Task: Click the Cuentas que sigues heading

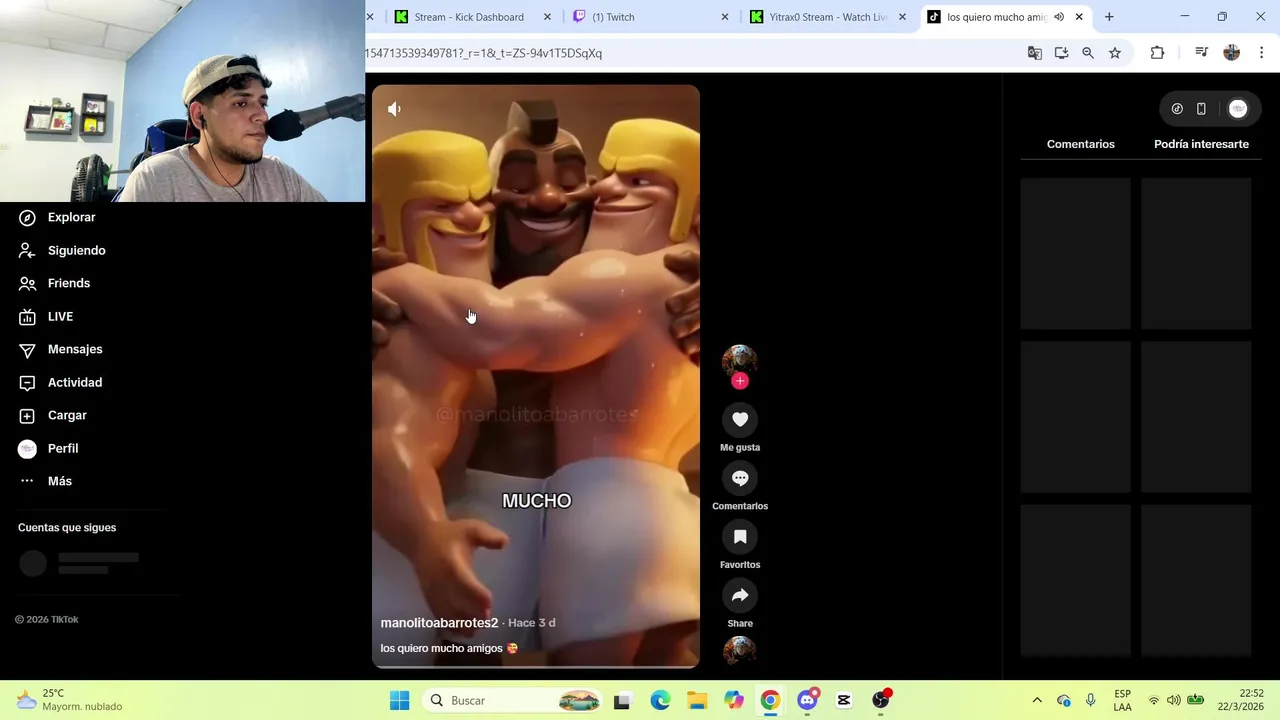Action: [67, 527]
